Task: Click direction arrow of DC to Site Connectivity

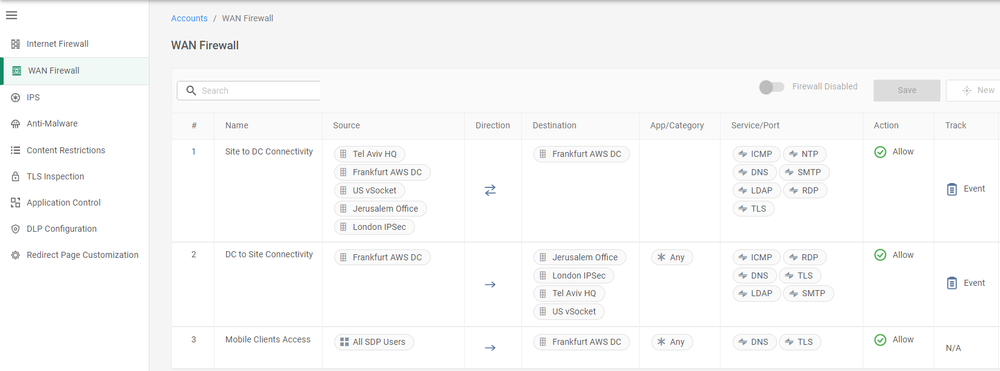Action: click(490, 284)
